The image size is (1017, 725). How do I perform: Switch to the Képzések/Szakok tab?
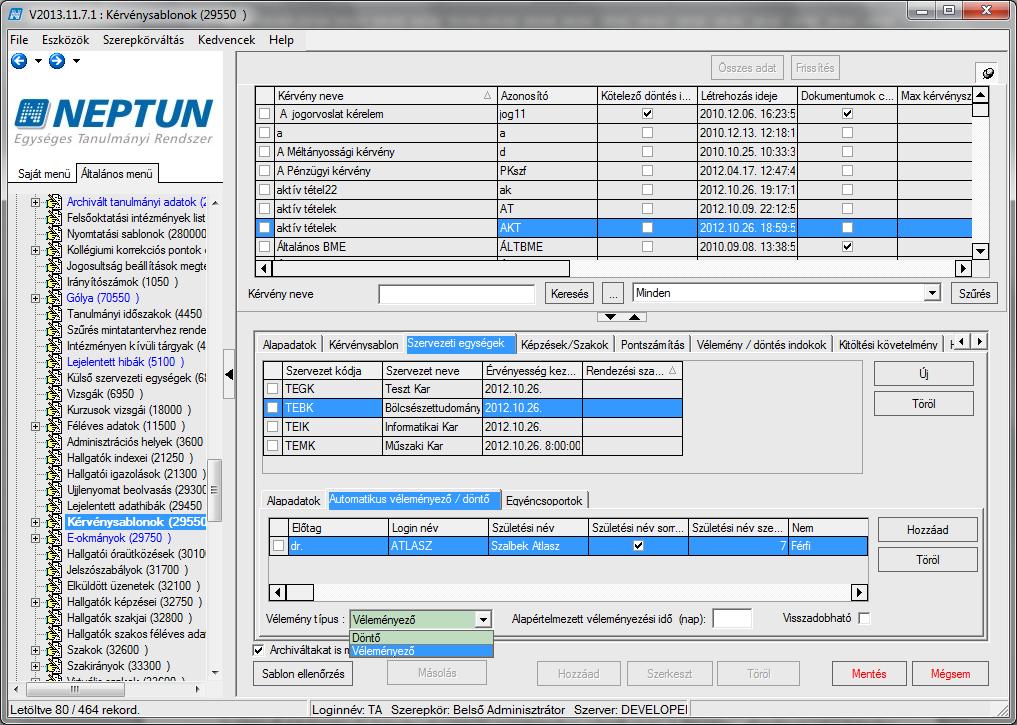[565, 345]
